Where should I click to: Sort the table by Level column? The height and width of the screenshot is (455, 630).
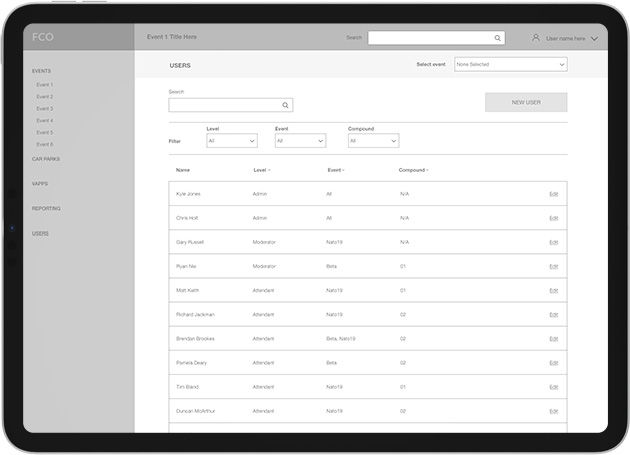tap(262, 170)
